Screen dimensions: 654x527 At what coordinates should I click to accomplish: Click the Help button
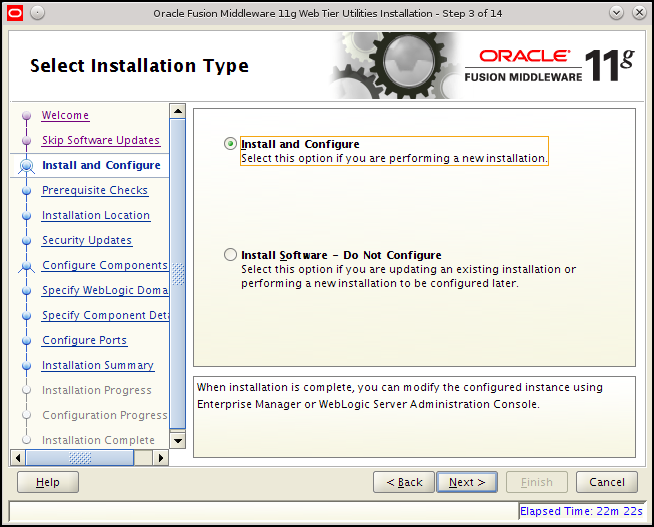coord(48,482)
